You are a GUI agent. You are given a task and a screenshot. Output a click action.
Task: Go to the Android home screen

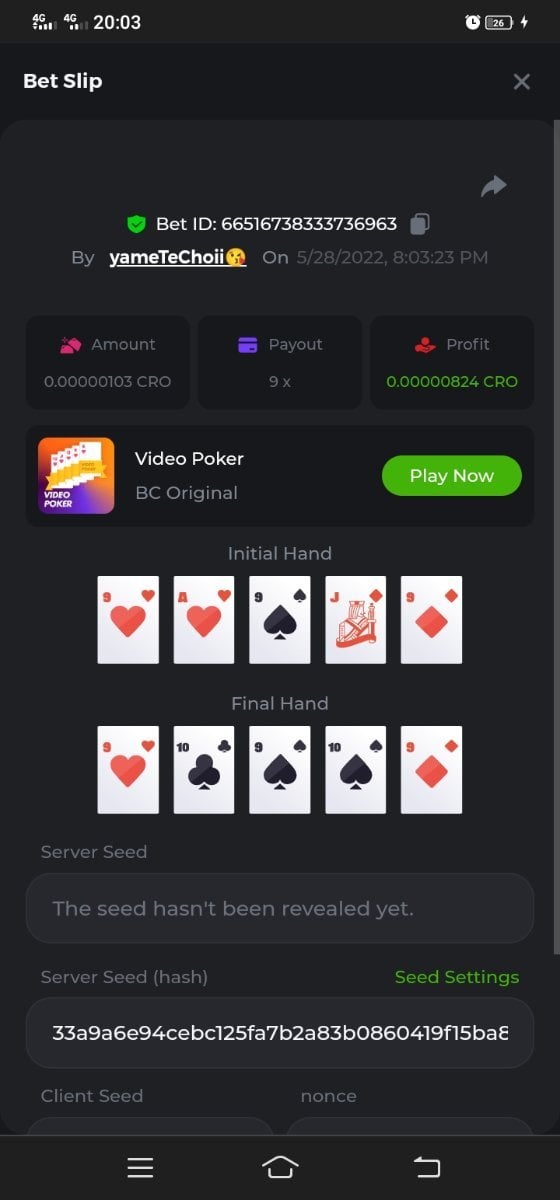click(x=280, y=1167)
